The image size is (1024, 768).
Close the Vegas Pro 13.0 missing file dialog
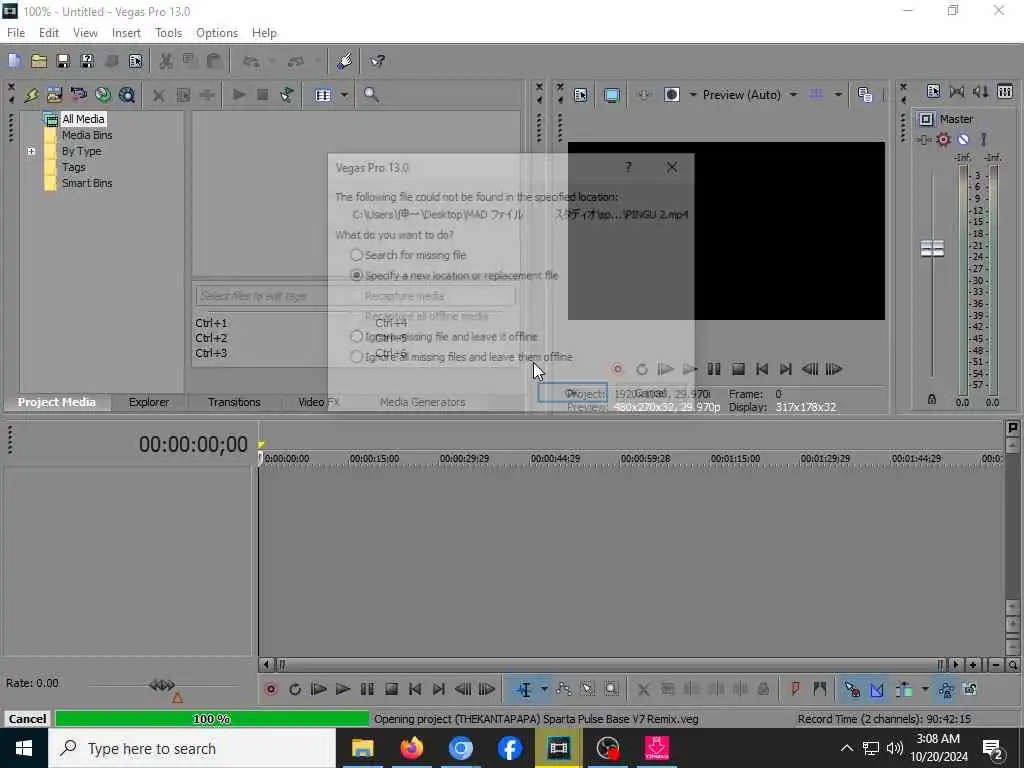coord(672,167)
